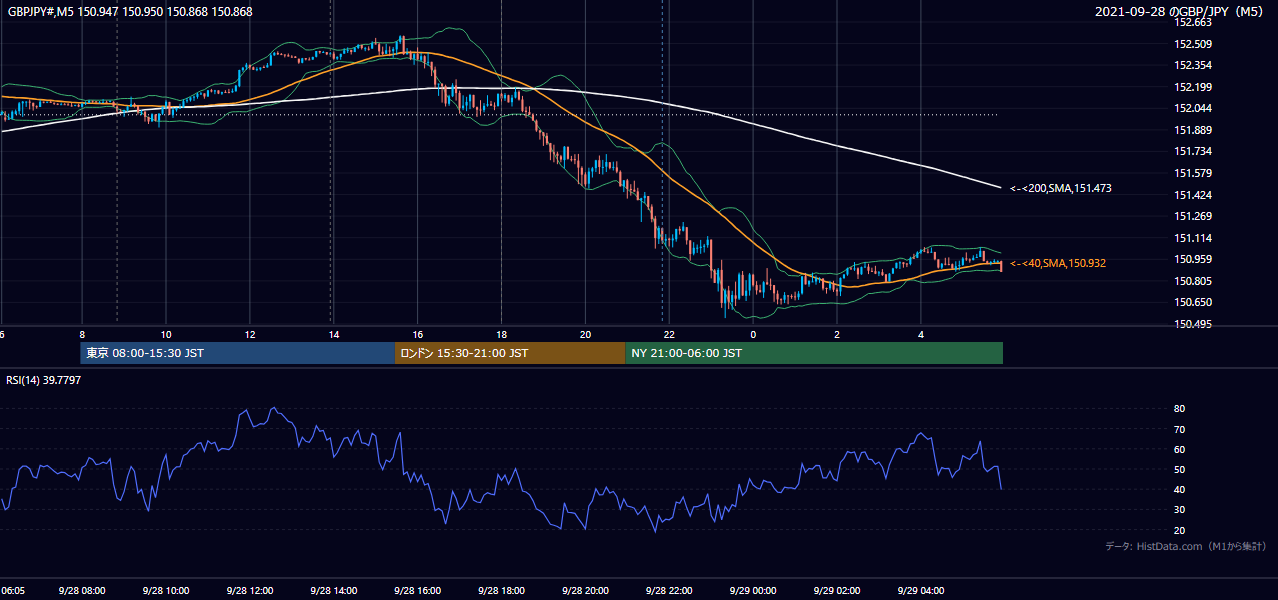Viewport: 1278px width, 600px height.
Task: Click RSI axis level 60
Action: [x=1180, y=449]
